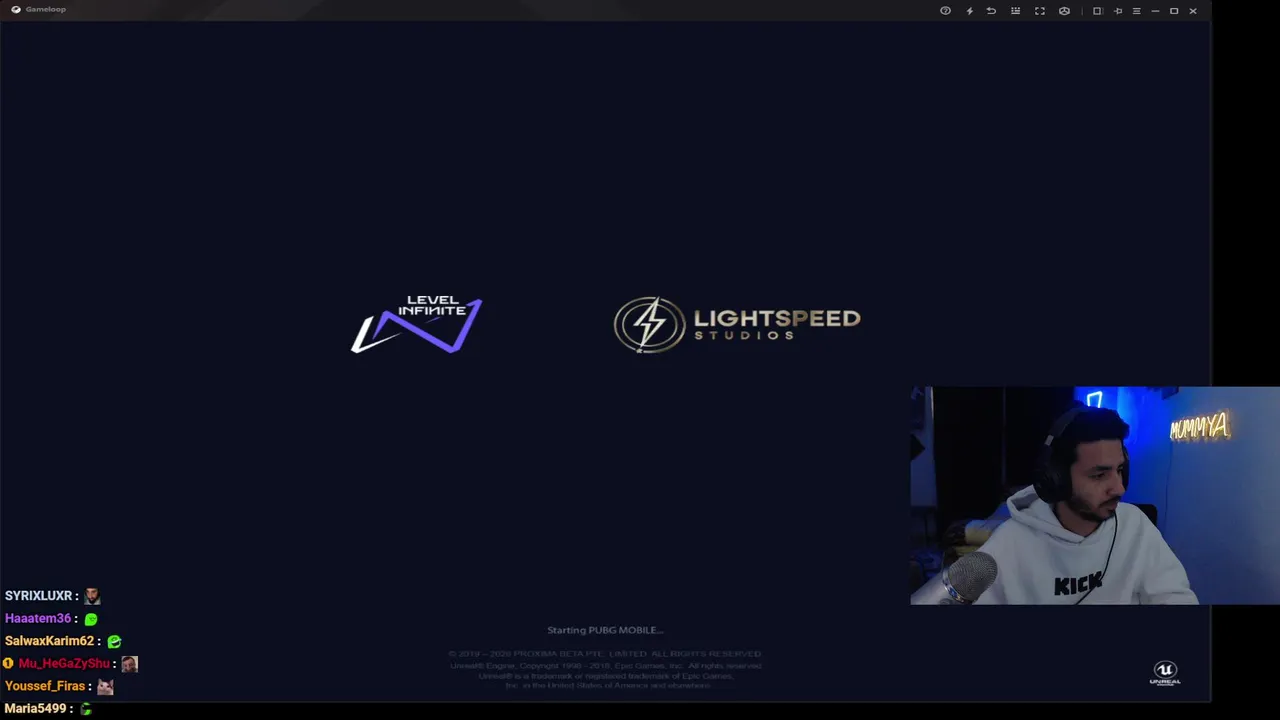Click chat username Youssef_Firas

point(45,686)
